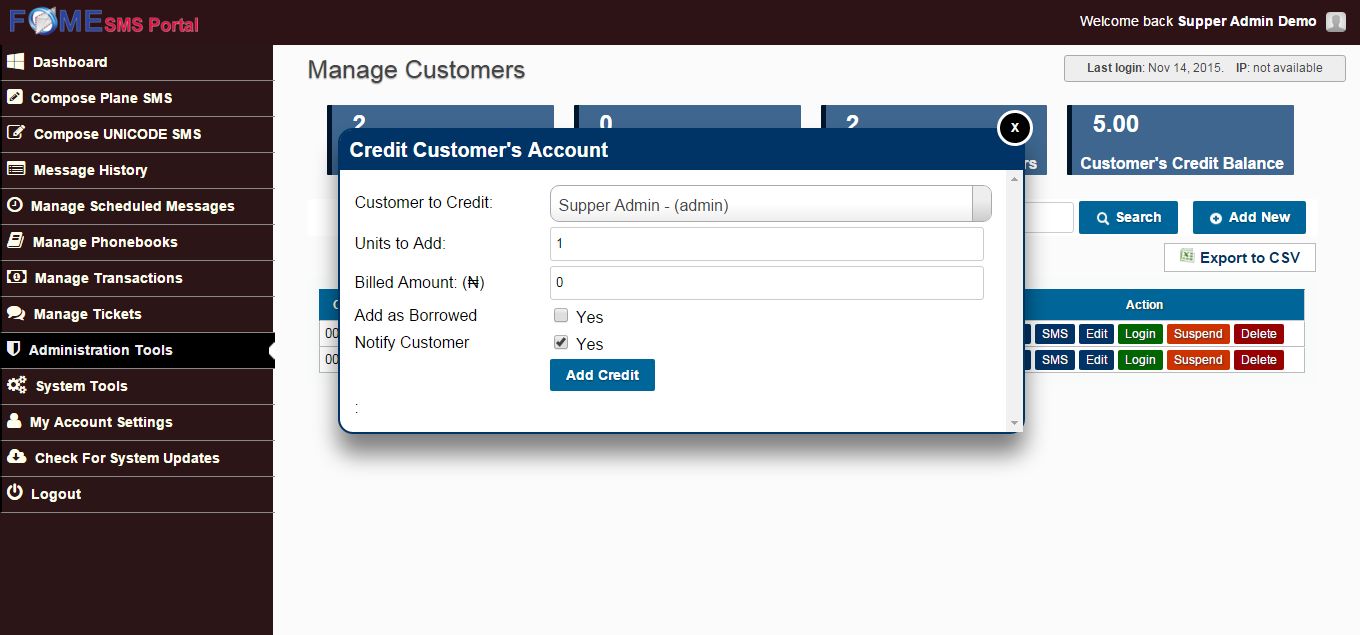Click the user avatar icon in header
The height and width of the screenshot is (635, 1360).
(1336, 22)
